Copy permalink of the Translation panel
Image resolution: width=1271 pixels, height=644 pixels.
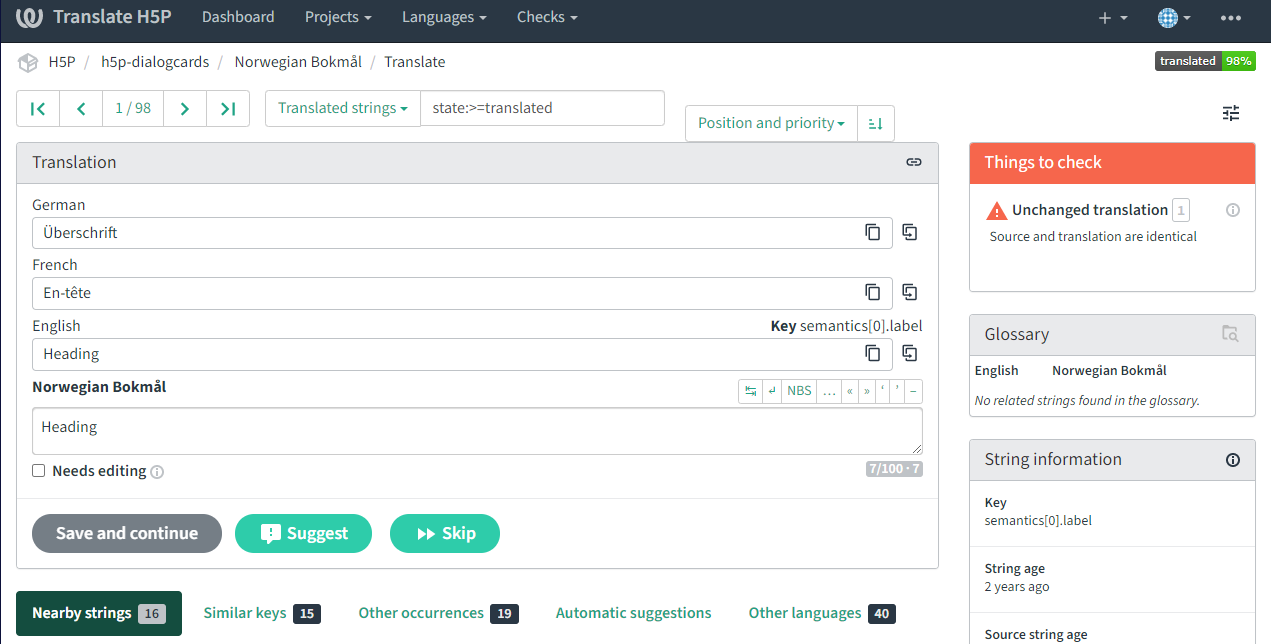click(914, 162)
